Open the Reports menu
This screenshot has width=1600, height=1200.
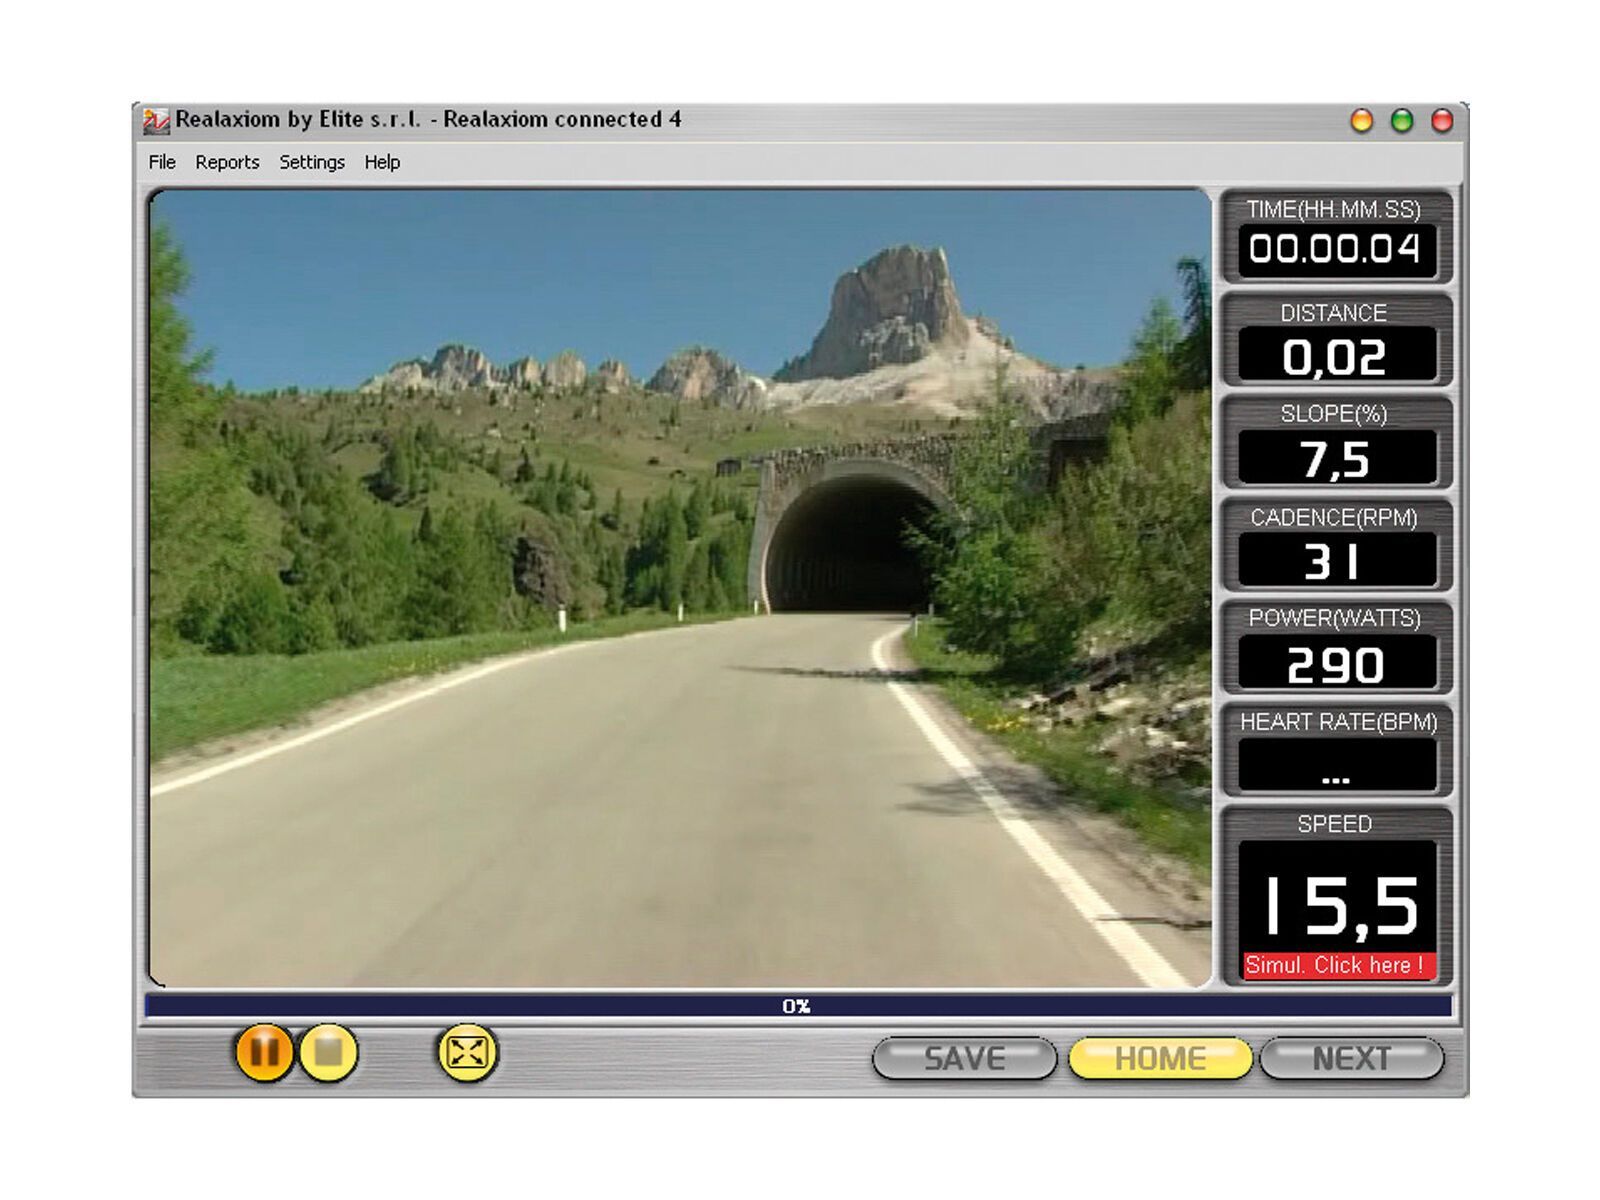point(228,161)
